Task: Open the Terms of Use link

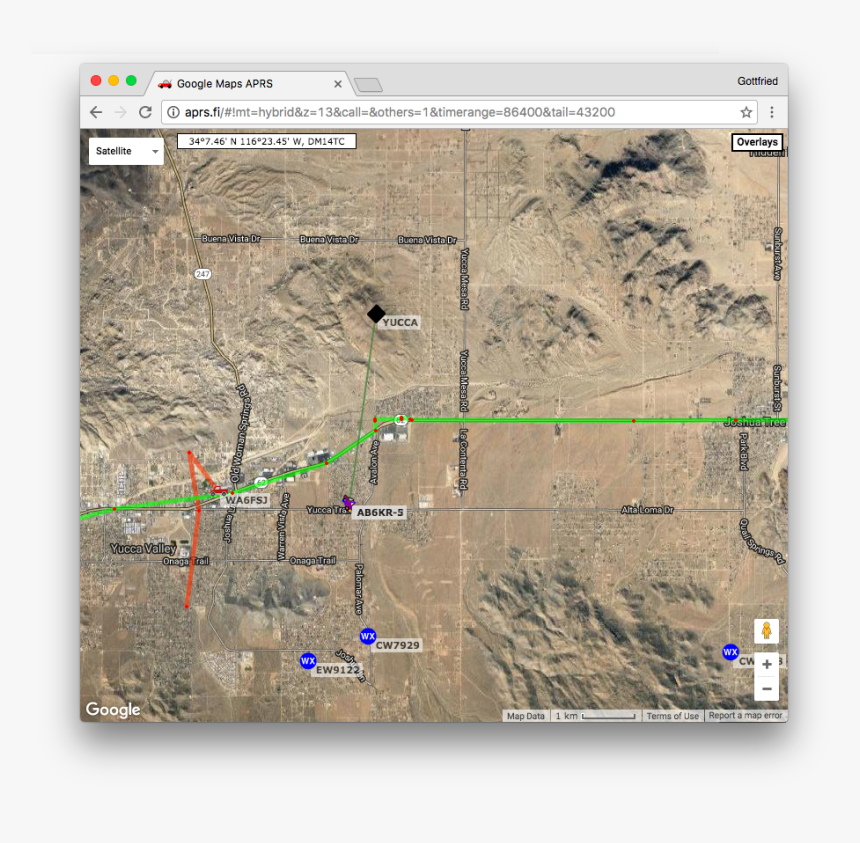Action: pos(672,716)
